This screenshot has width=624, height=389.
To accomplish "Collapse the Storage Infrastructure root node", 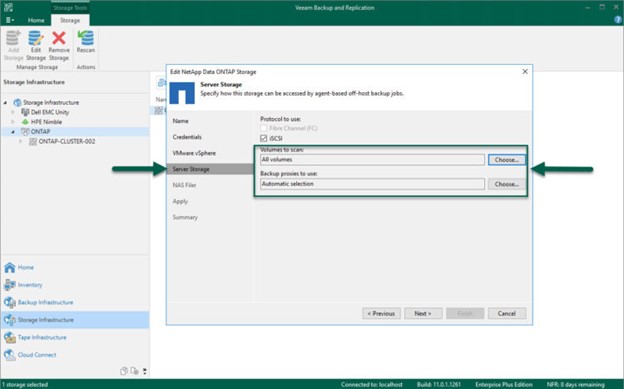I will pos(6,103).
